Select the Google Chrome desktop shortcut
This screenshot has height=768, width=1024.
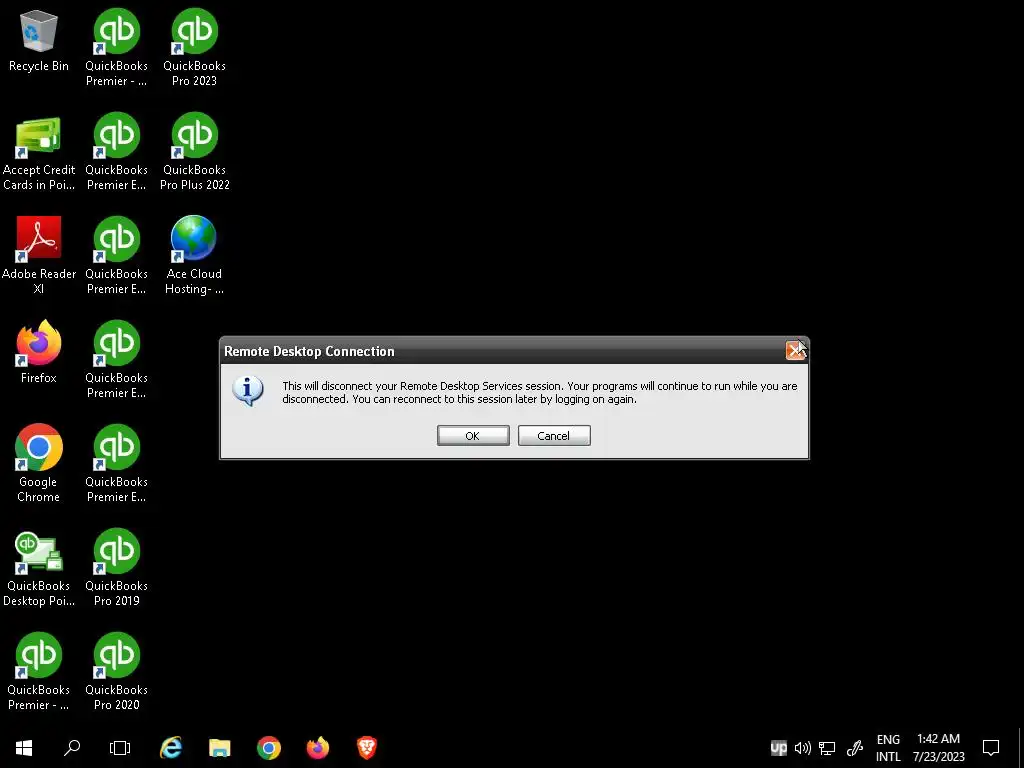pos(39,464)
